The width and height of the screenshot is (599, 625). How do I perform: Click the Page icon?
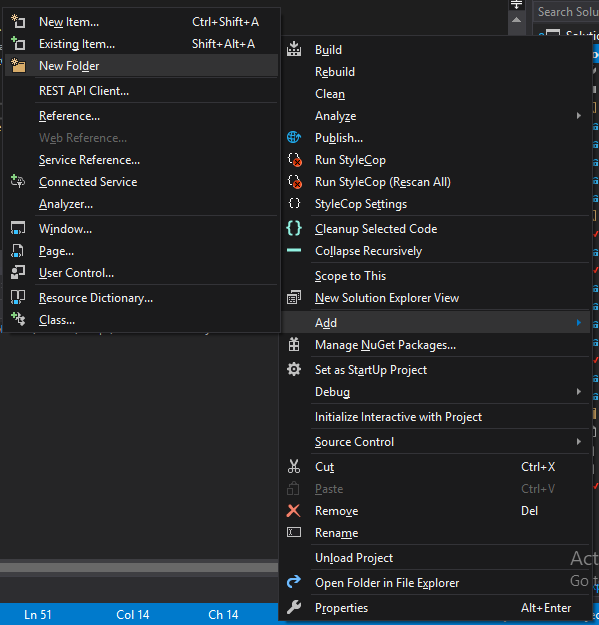coord(18,251)
